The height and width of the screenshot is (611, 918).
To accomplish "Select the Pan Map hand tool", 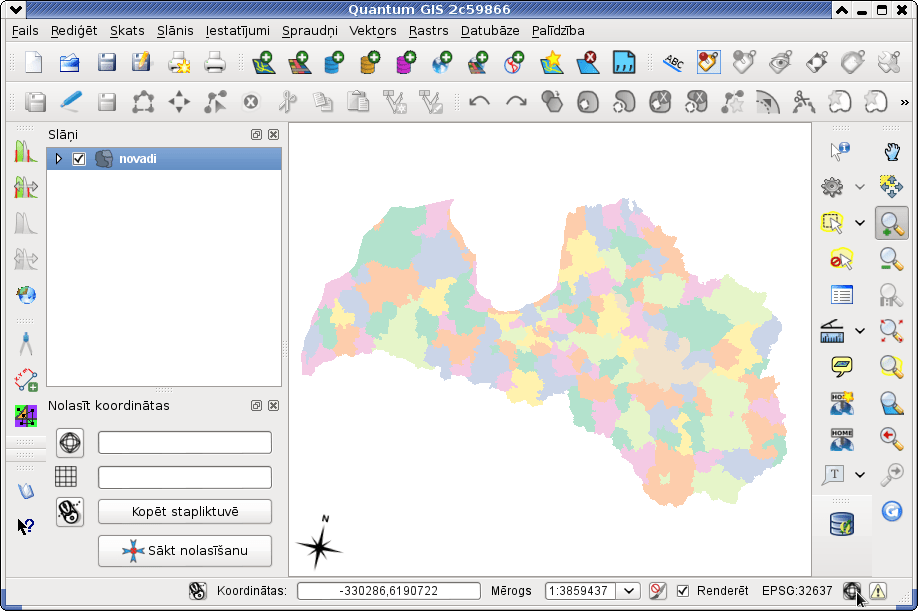I will click(892, 151).
